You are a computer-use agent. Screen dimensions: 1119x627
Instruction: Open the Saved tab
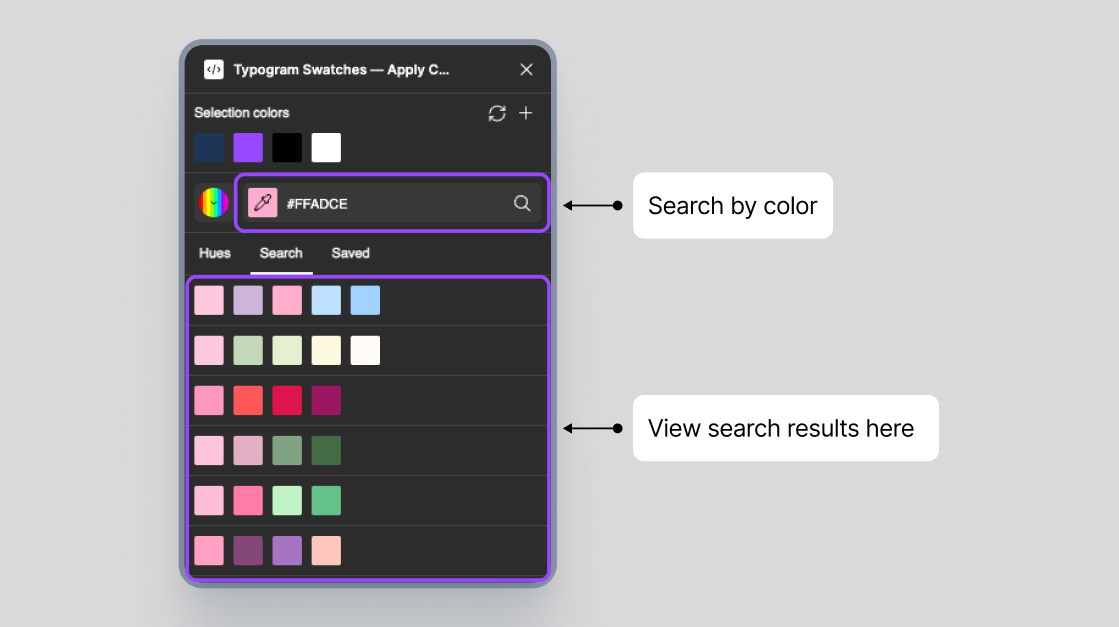351,253
